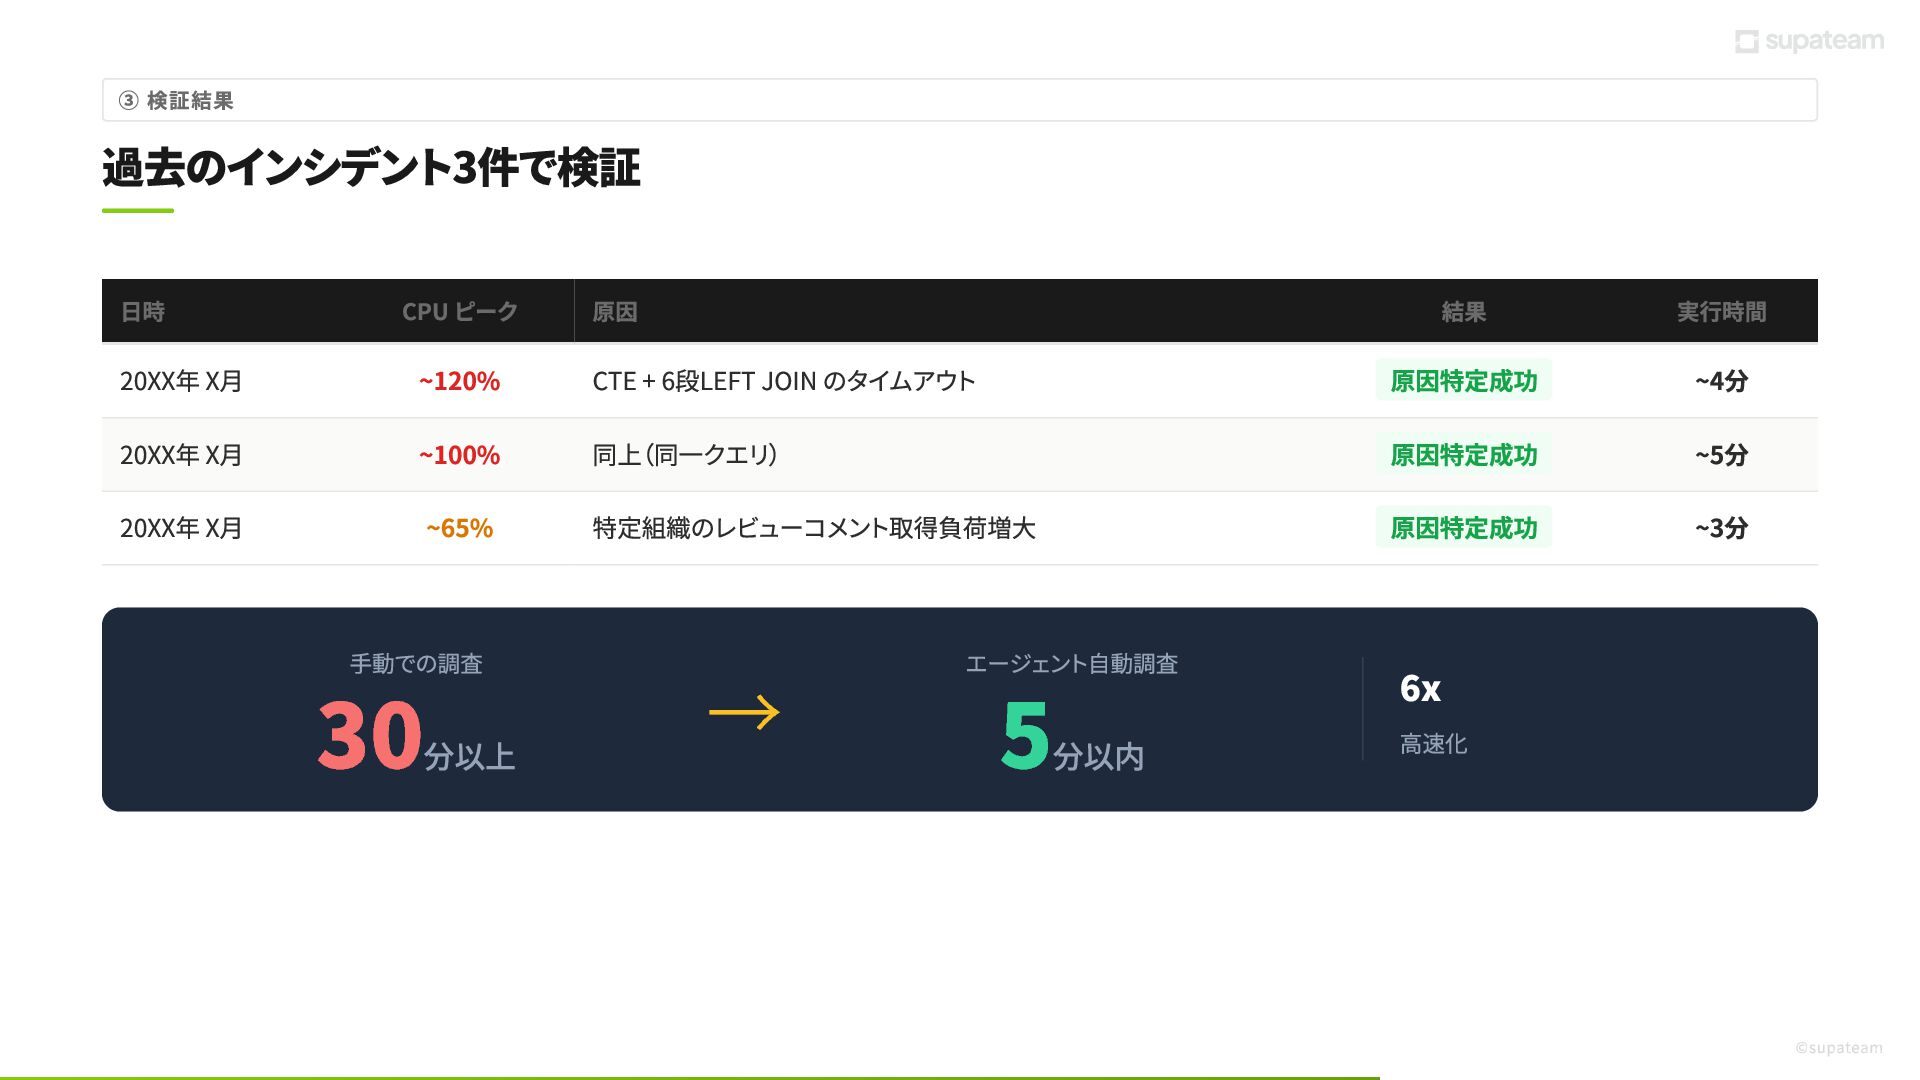Click the 日時 column header

point(143,311)
